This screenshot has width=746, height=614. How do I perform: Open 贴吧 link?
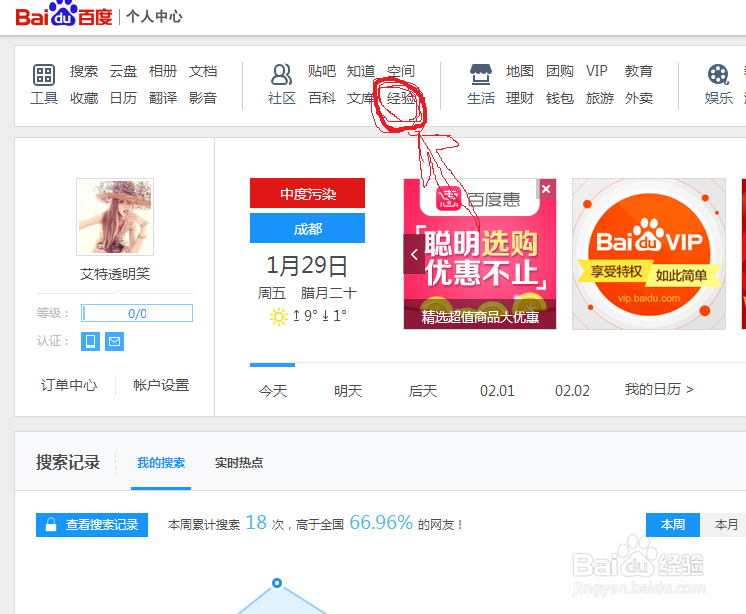[322, 71]
